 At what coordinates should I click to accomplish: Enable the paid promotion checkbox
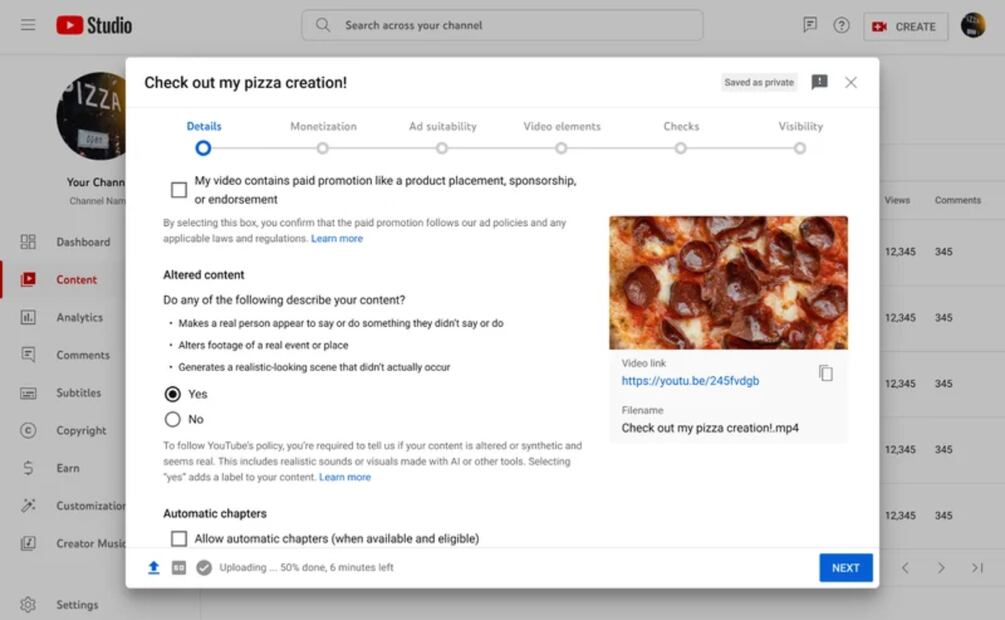pyautogui.click(x=179, y=190)
